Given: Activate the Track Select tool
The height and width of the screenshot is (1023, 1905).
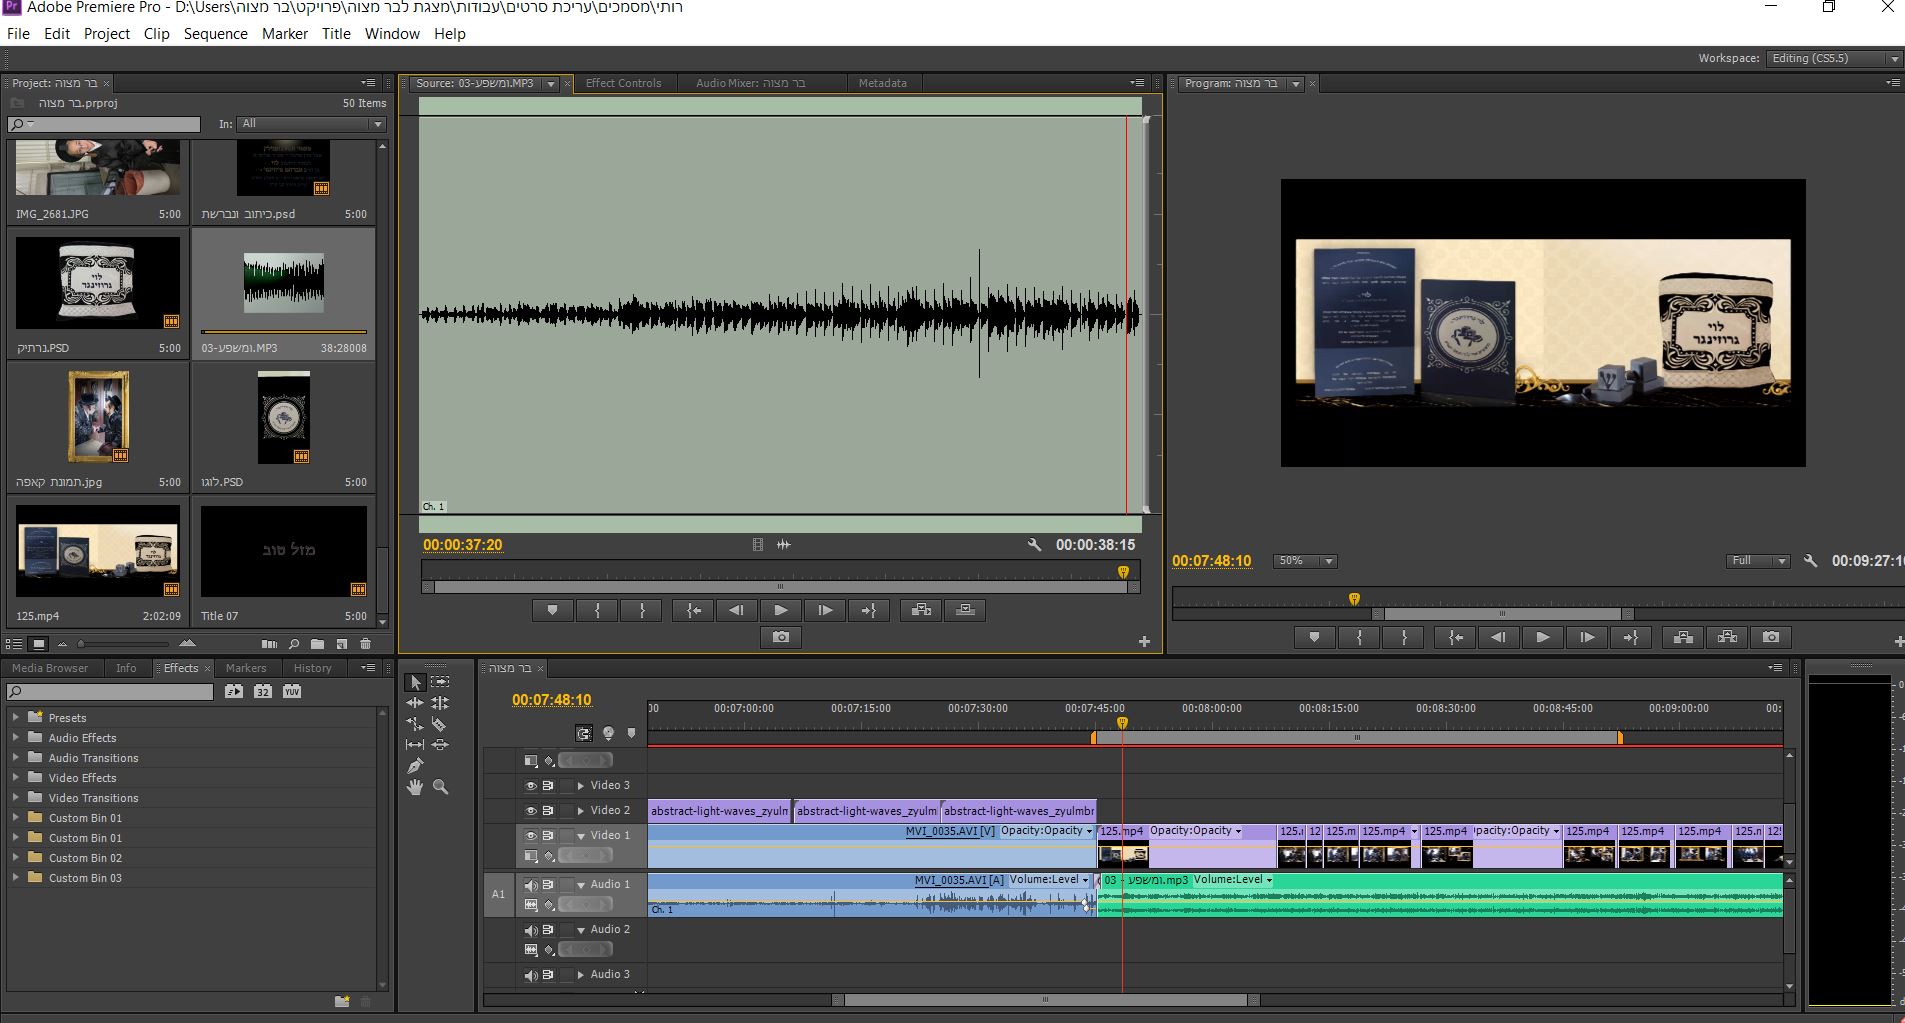Looking at the screenshot, I should (440, 682).
